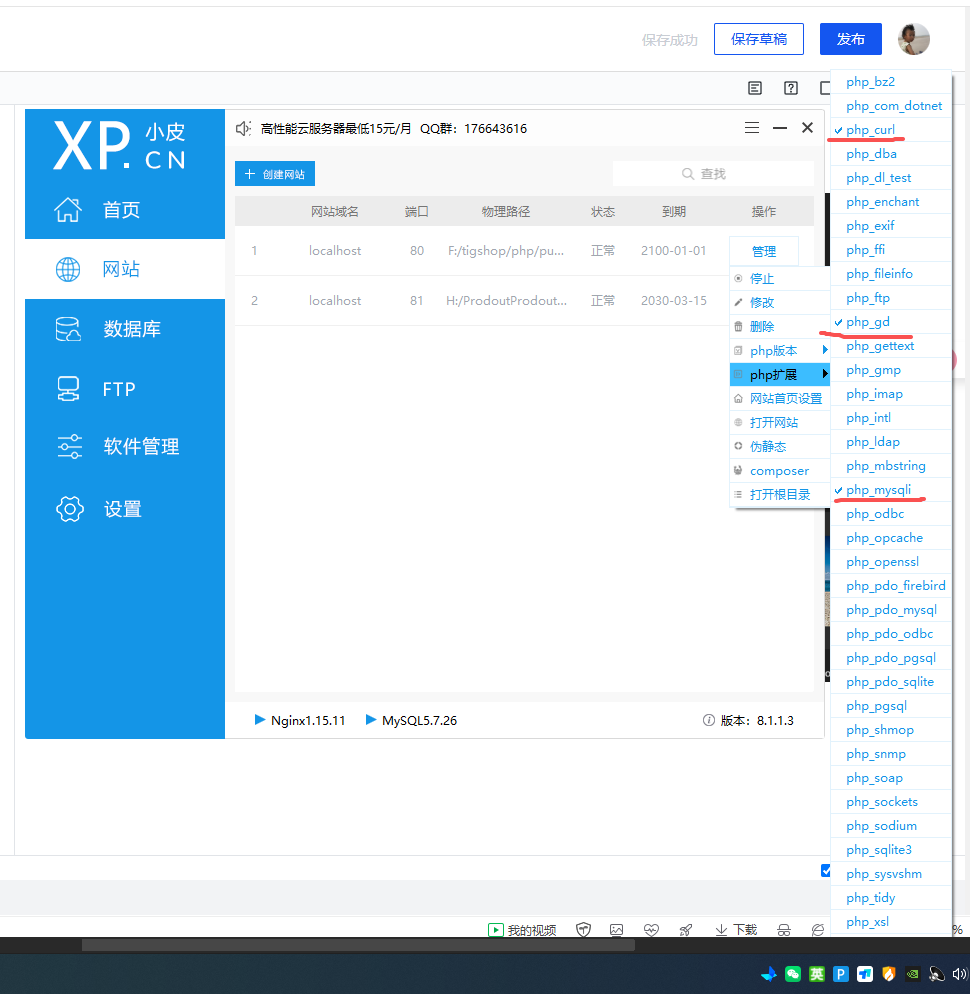Viewport: 970px width, 994px height.
Task: Click the speaker announcement icon
Action: click(243, 128)
